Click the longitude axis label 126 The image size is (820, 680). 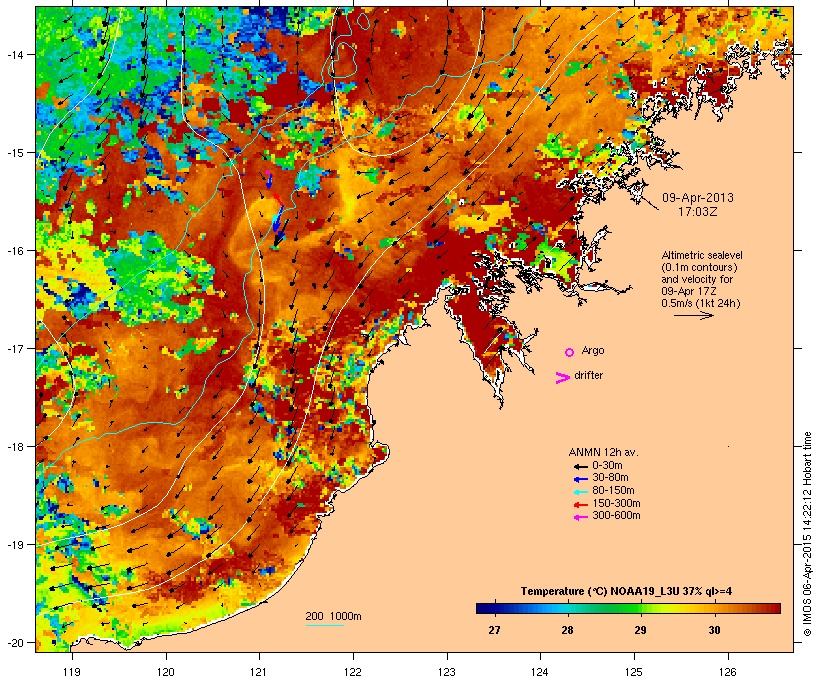pos(728,672)
